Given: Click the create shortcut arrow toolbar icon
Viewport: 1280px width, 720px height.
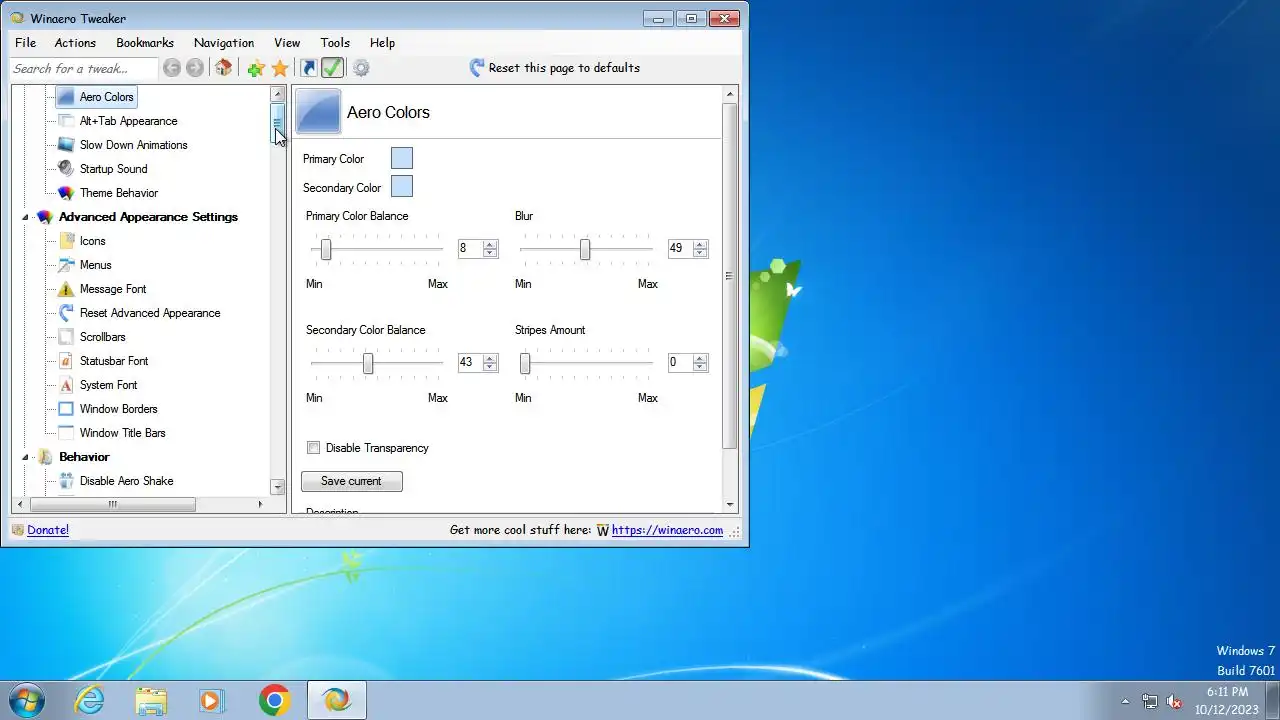Looking at the screenshot, I should click(309, 68).
